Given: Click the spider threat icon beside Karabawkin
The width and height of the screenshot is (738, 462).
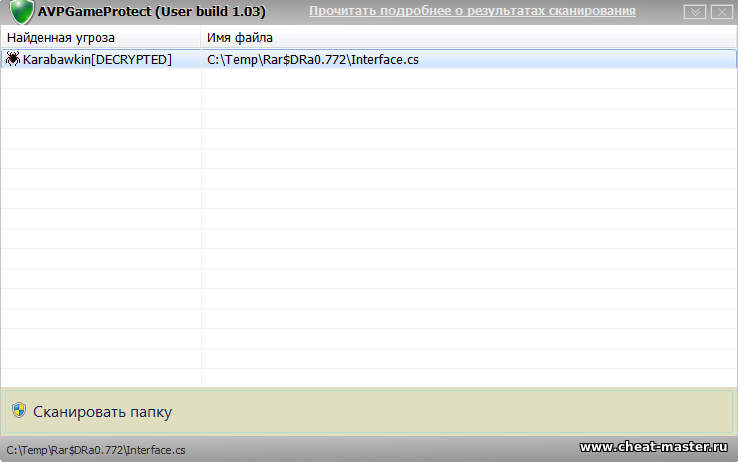Looking at the screenshot, I should (x=12, y=59).
